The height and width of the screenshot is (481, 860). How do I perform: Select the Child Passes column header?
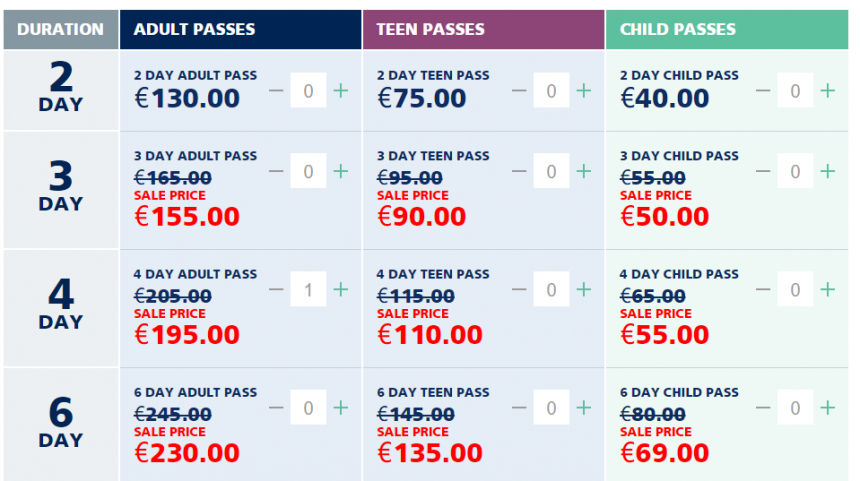coord(727,29)
